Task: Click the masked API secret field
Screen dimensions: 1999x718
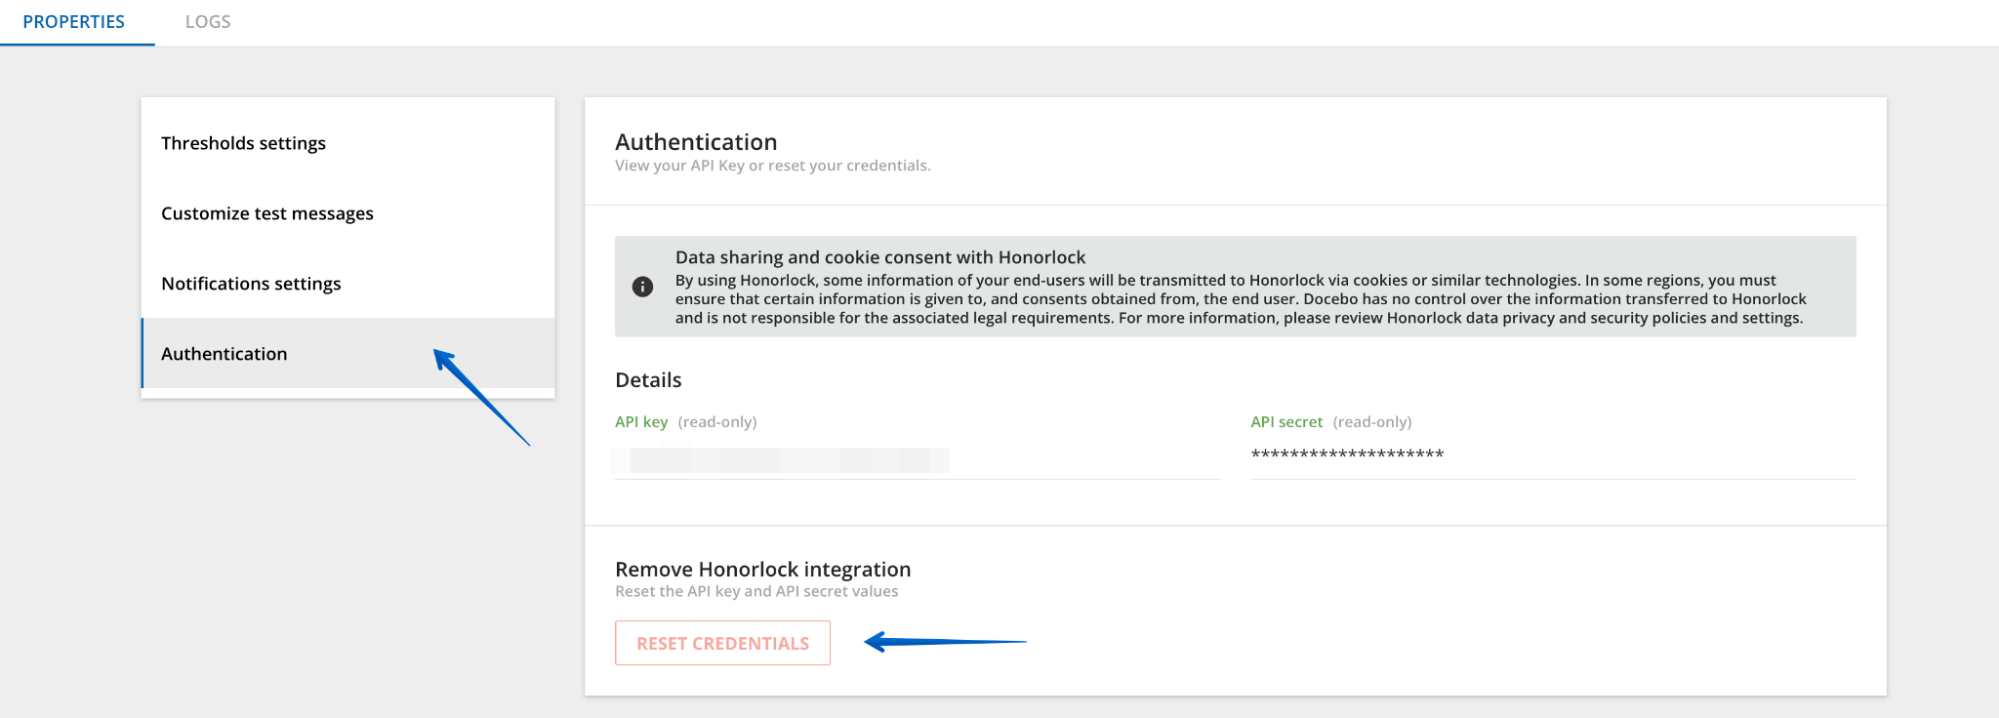Action: 1553,455
